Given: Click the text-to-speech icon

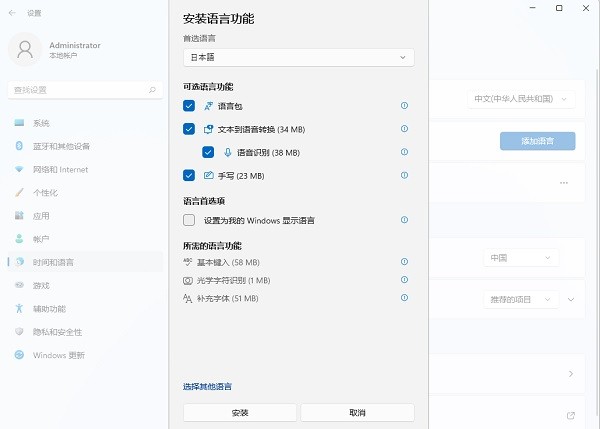Looking at the screenshot, I should point(208,129).
